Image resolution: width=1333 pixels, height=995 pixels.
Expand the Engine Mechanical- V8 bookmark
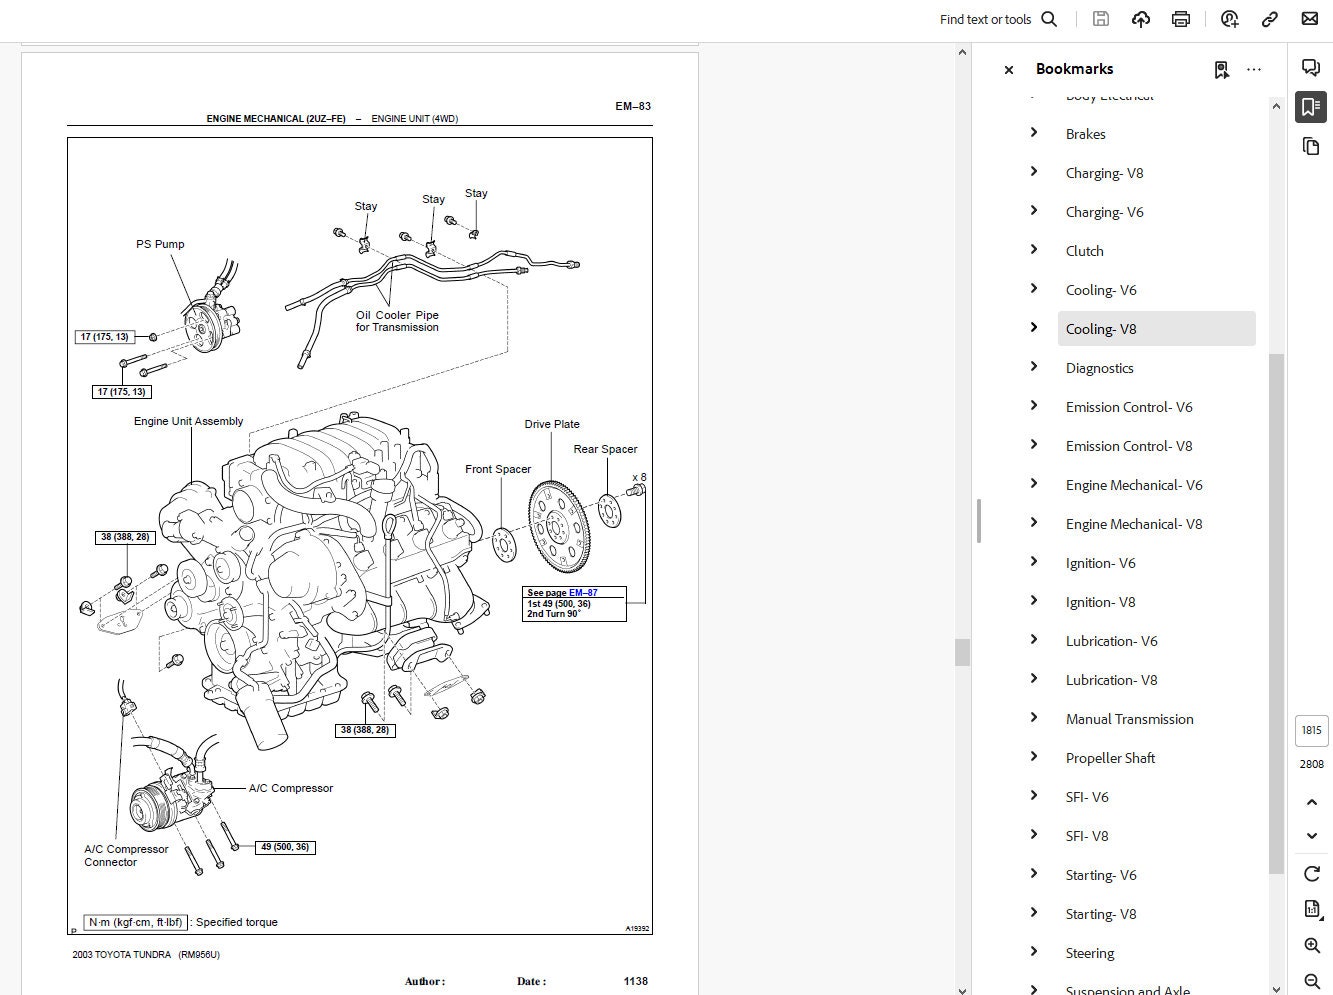1034,523
